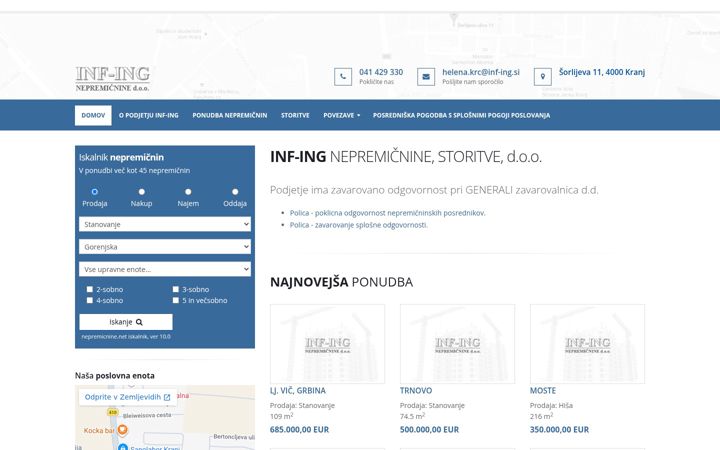Click the LJ. VIČ, GRBINA listing thumbnail

click(x=327, y=344)
